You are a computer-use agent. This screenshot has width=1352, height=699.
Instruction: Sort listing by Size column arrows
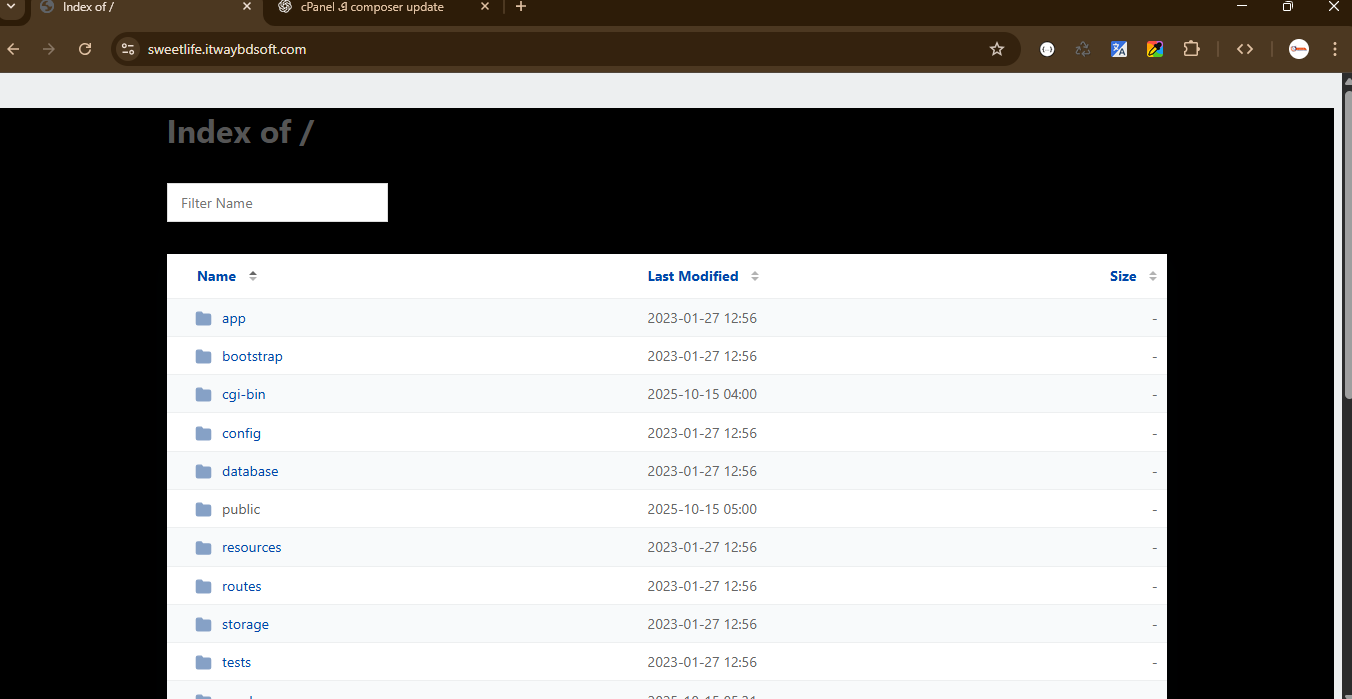point(1152,276)
